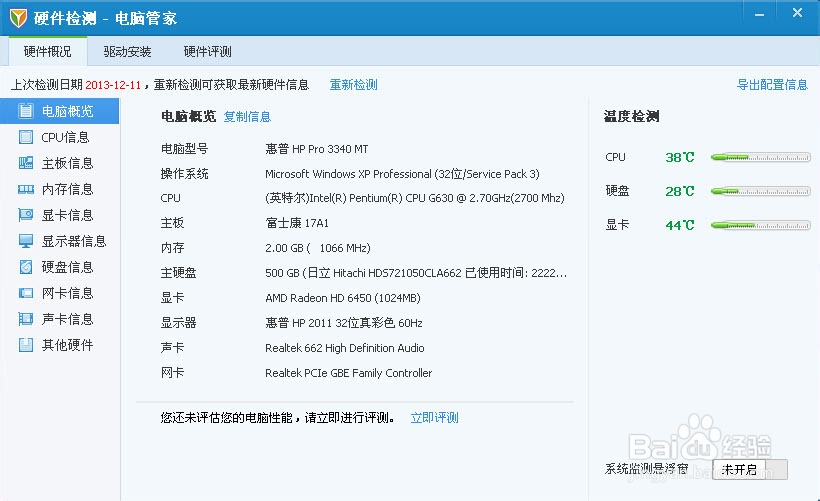Click the date 2013-12-11
820x501 pixels.
[113, 85]
